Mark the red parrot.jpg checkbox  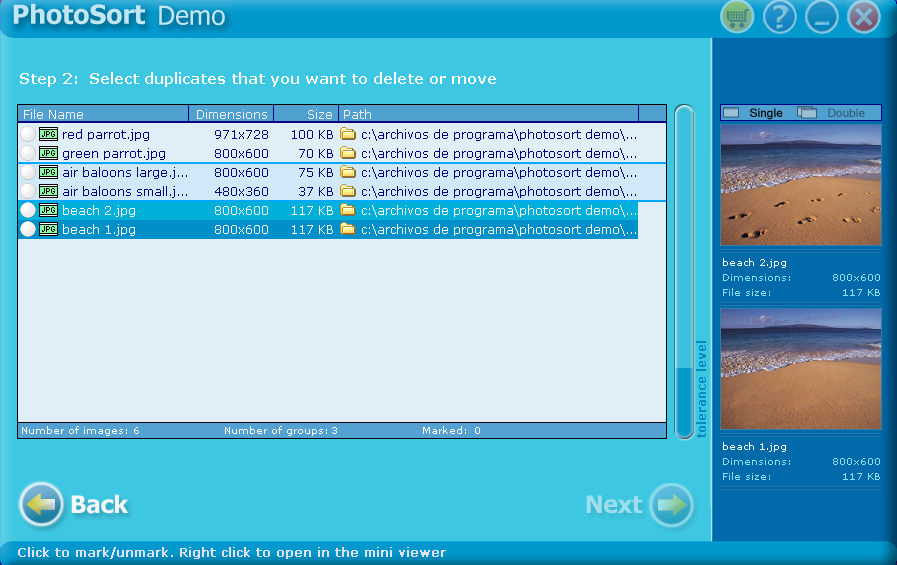click(28, 134)
